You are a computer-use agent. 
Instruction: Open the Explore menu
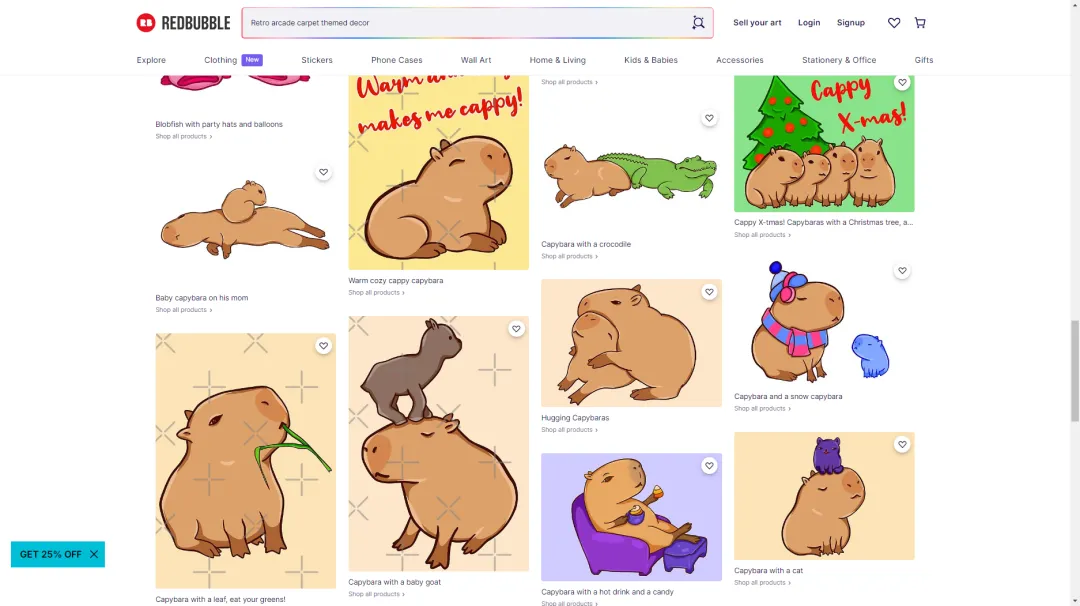coord(151,60)
